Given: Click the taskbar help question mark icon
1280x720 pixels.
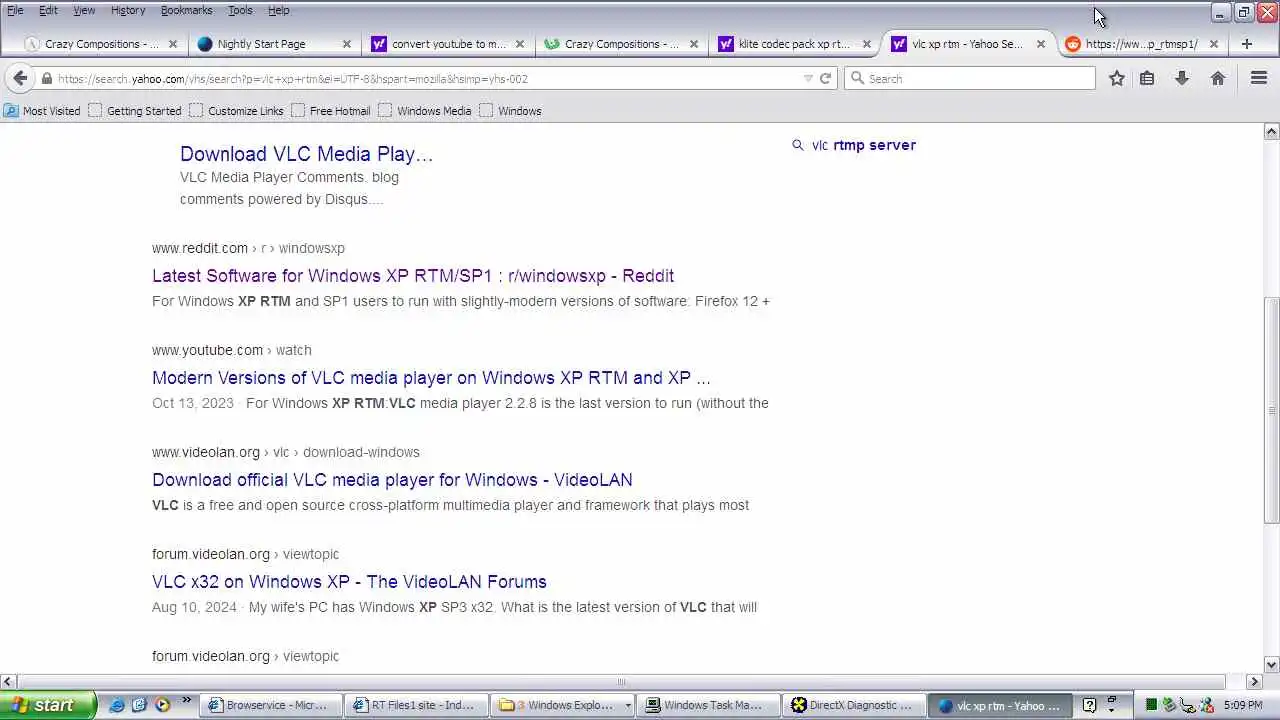Looking at the screenshot, I should point(1090,705).
